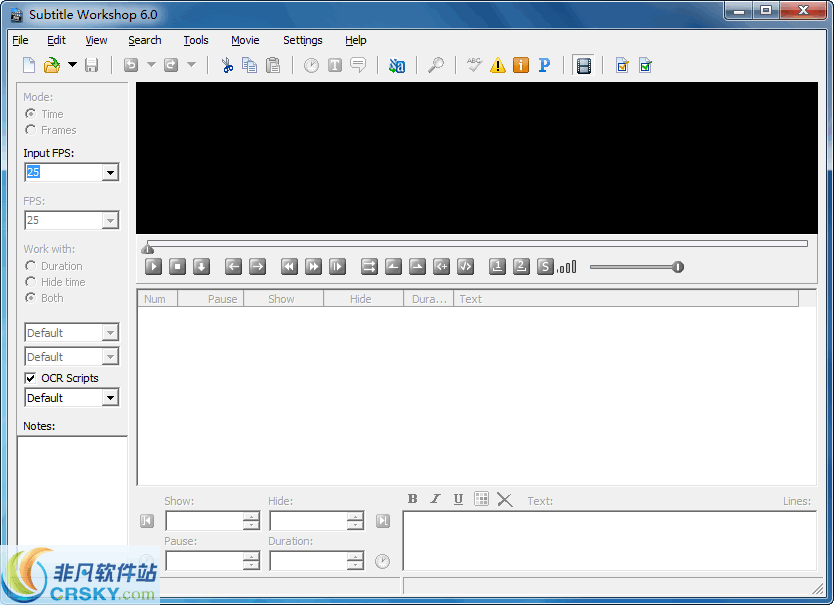Select the Pascal script P icon
The height and width of the screenshot is (605, 834).
click(544, 64)
